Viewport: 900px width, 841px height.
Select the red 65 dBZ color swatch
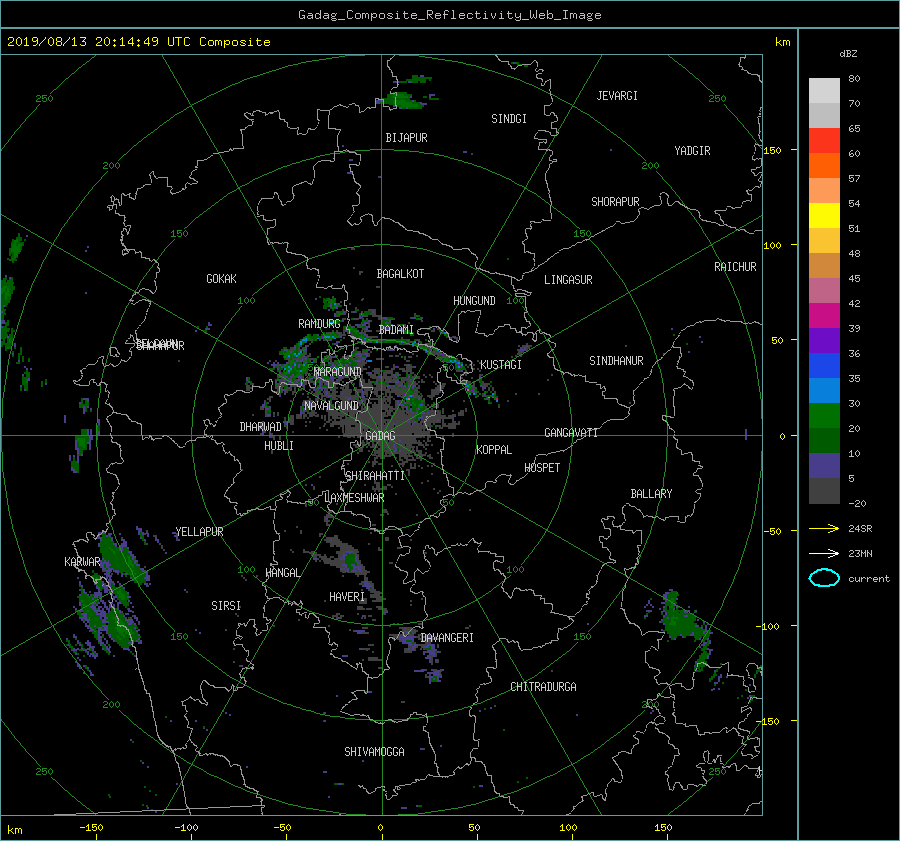coord(824,140)
